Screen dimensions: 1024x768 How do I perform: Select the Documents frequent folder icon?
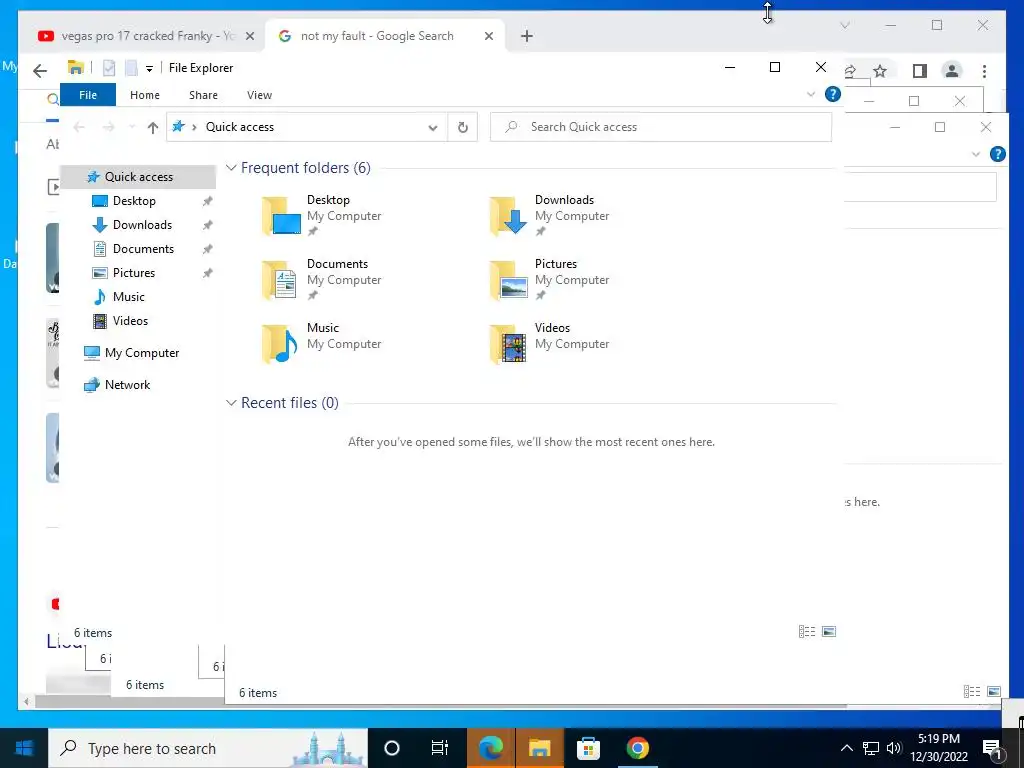coord(281,280)
